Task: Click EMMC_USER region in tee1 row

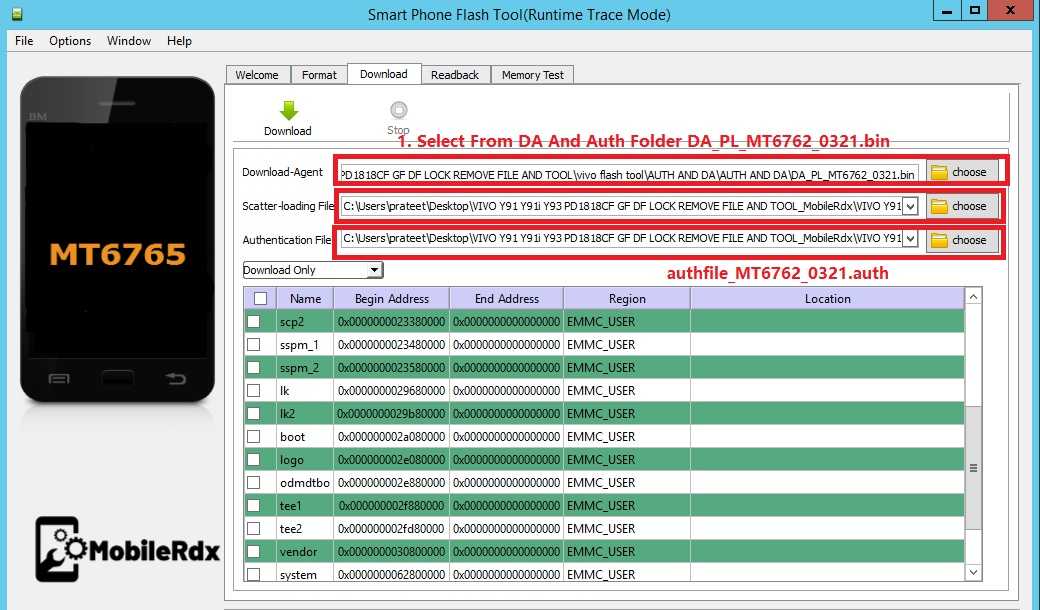Action: pyautogui.click(x=601, y=505)
